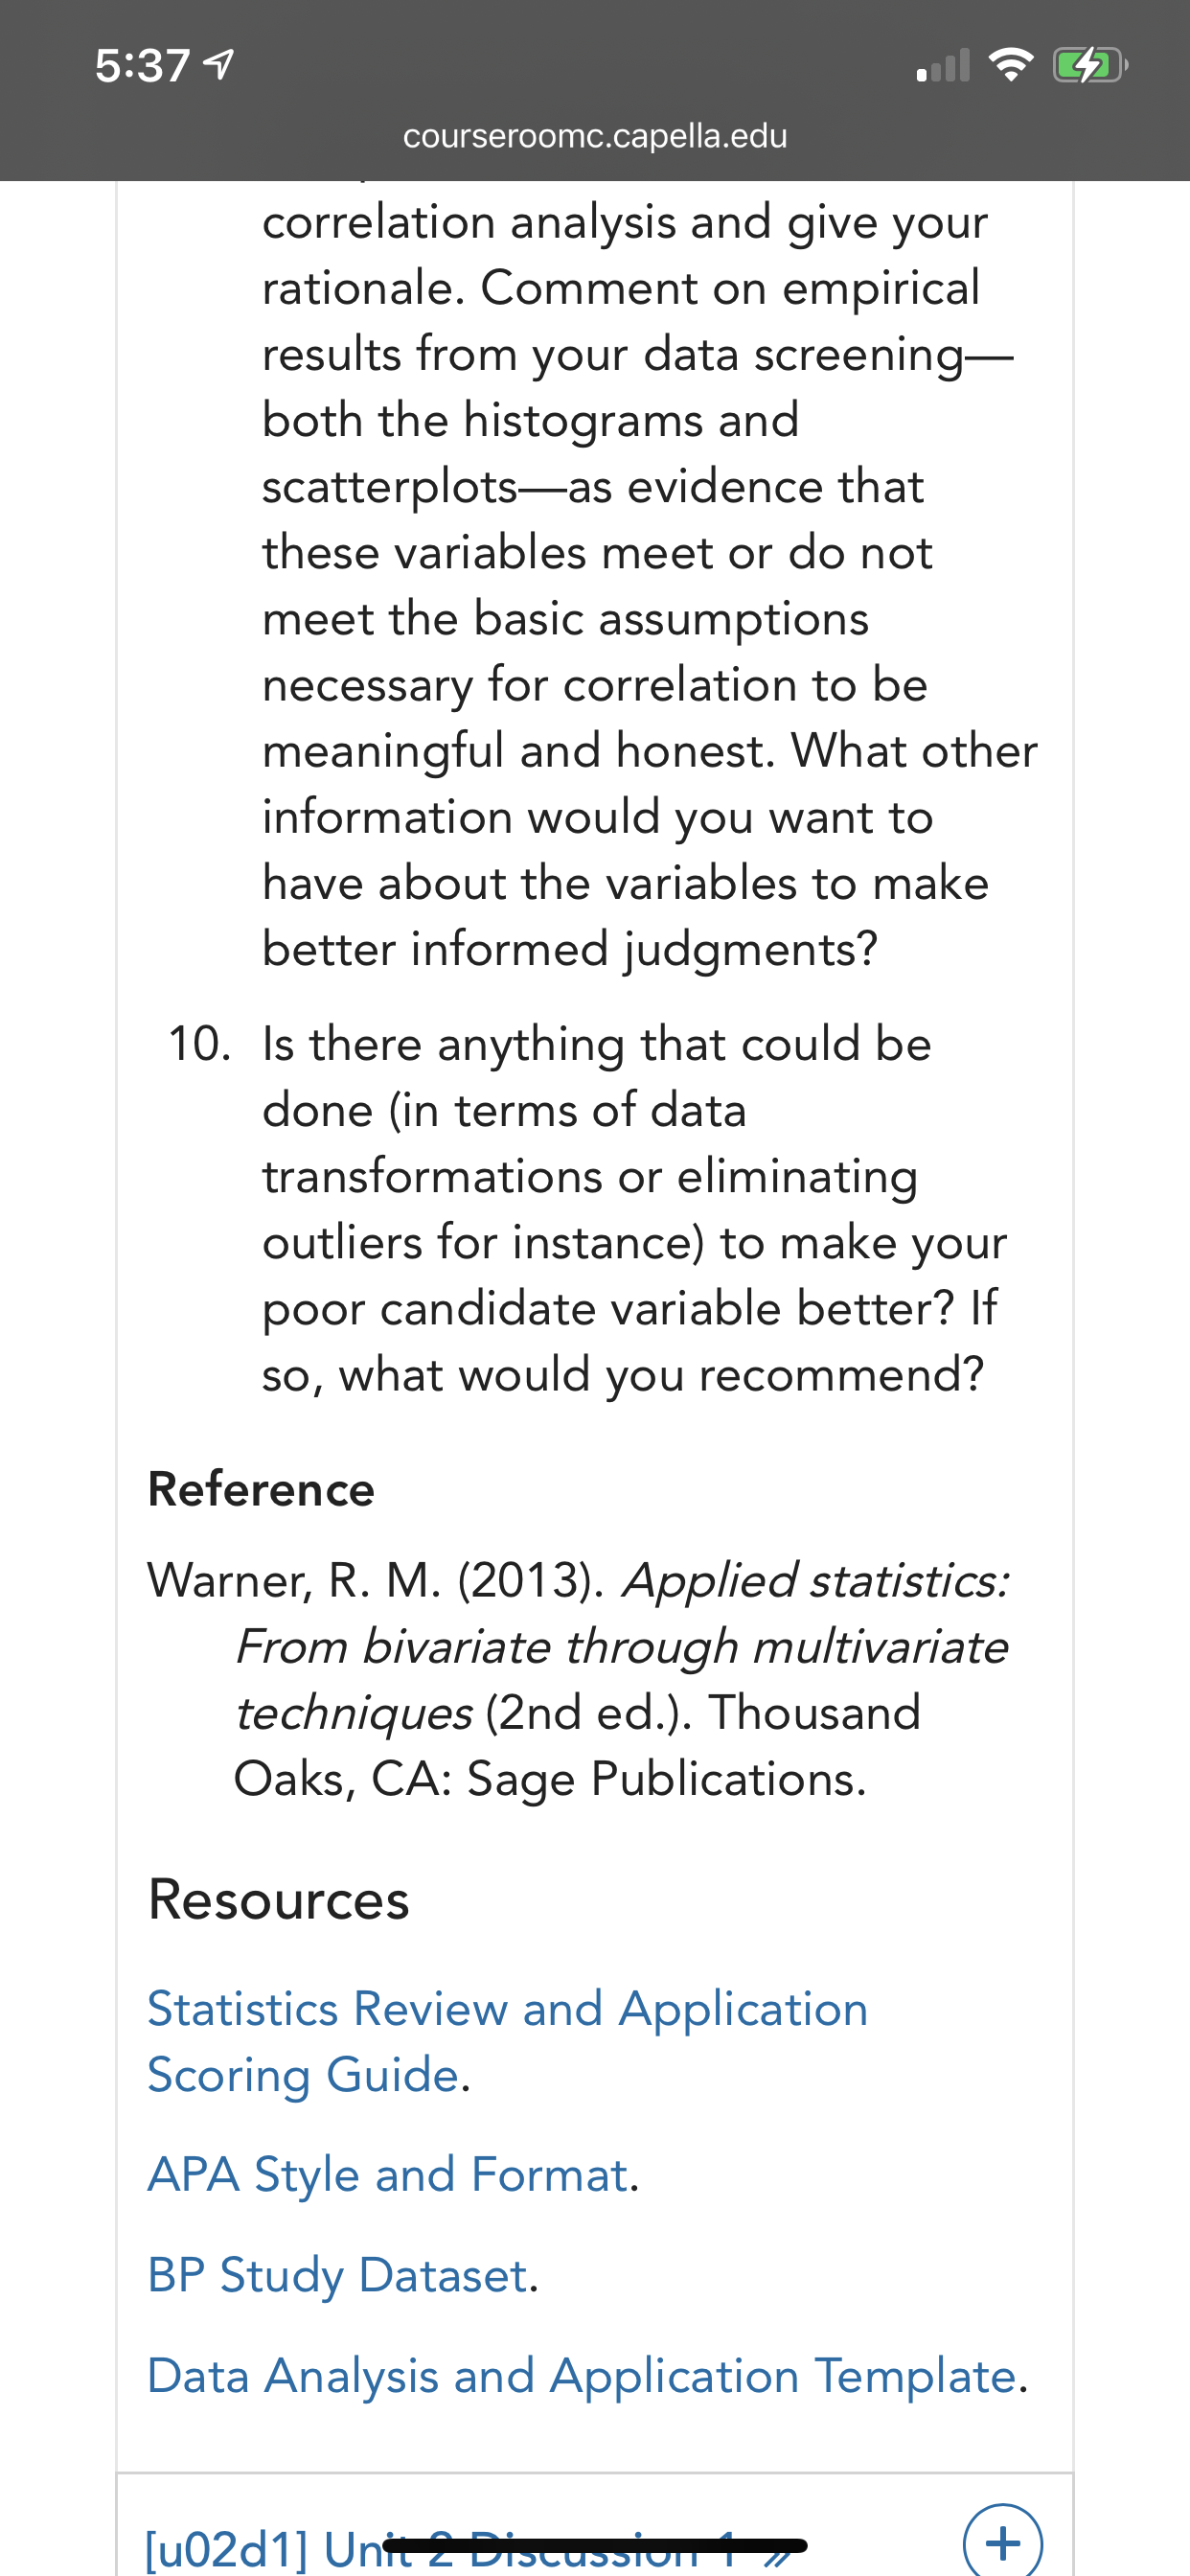Tap the cellular signal bars icon
Screen dimensions: 1190x2576
click(x=943, y=66)
